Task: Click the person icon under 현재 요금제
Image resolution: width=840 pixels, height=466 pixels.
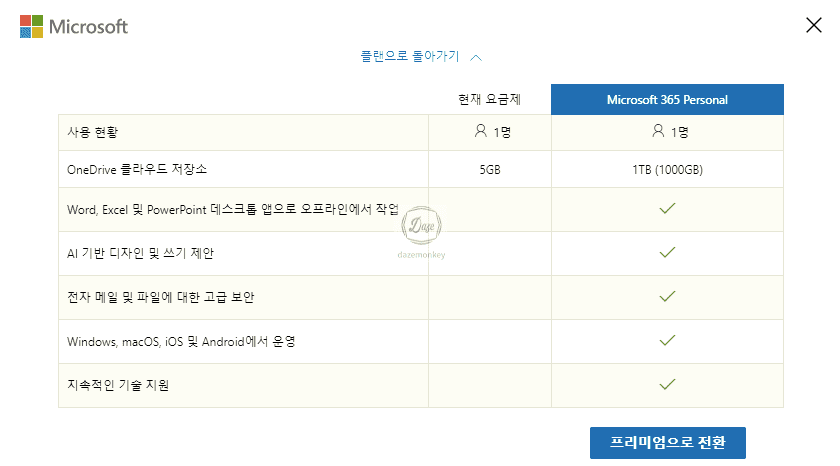Action: pyautogui.click(x=481, y=131)
